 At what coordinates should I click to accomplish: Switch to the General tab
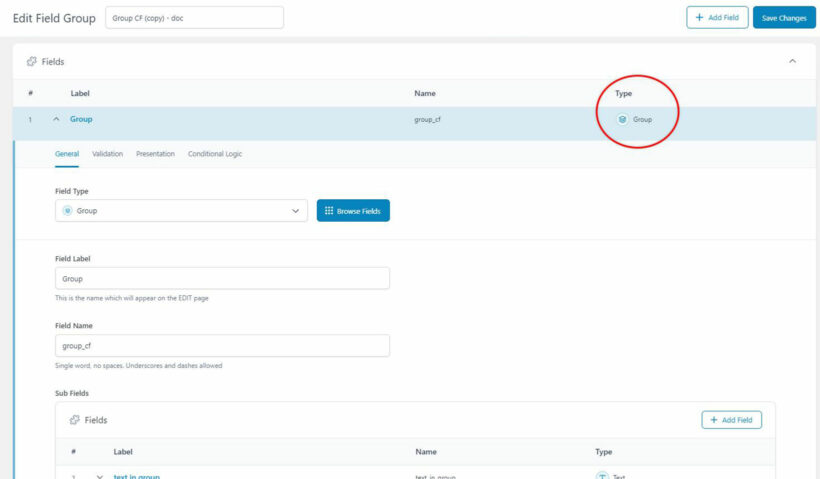coord(67,154)
